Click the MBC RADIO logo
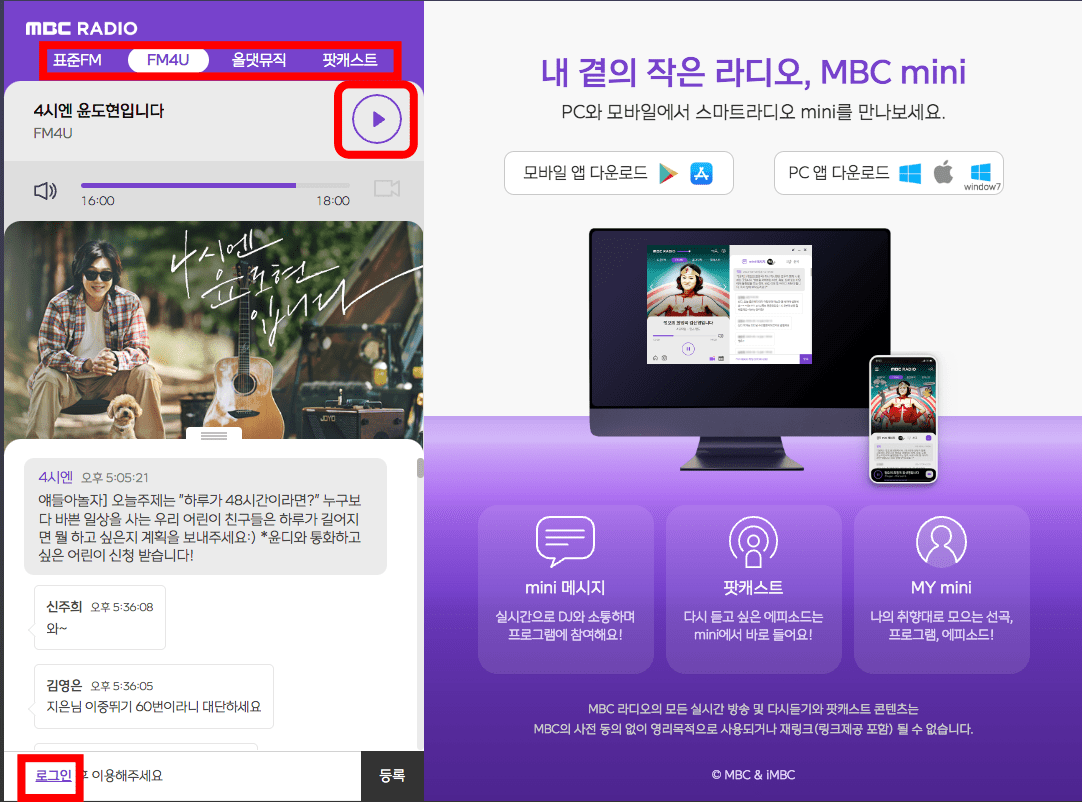The width and height of the screenshot is (1082, 802). [81, 28]
